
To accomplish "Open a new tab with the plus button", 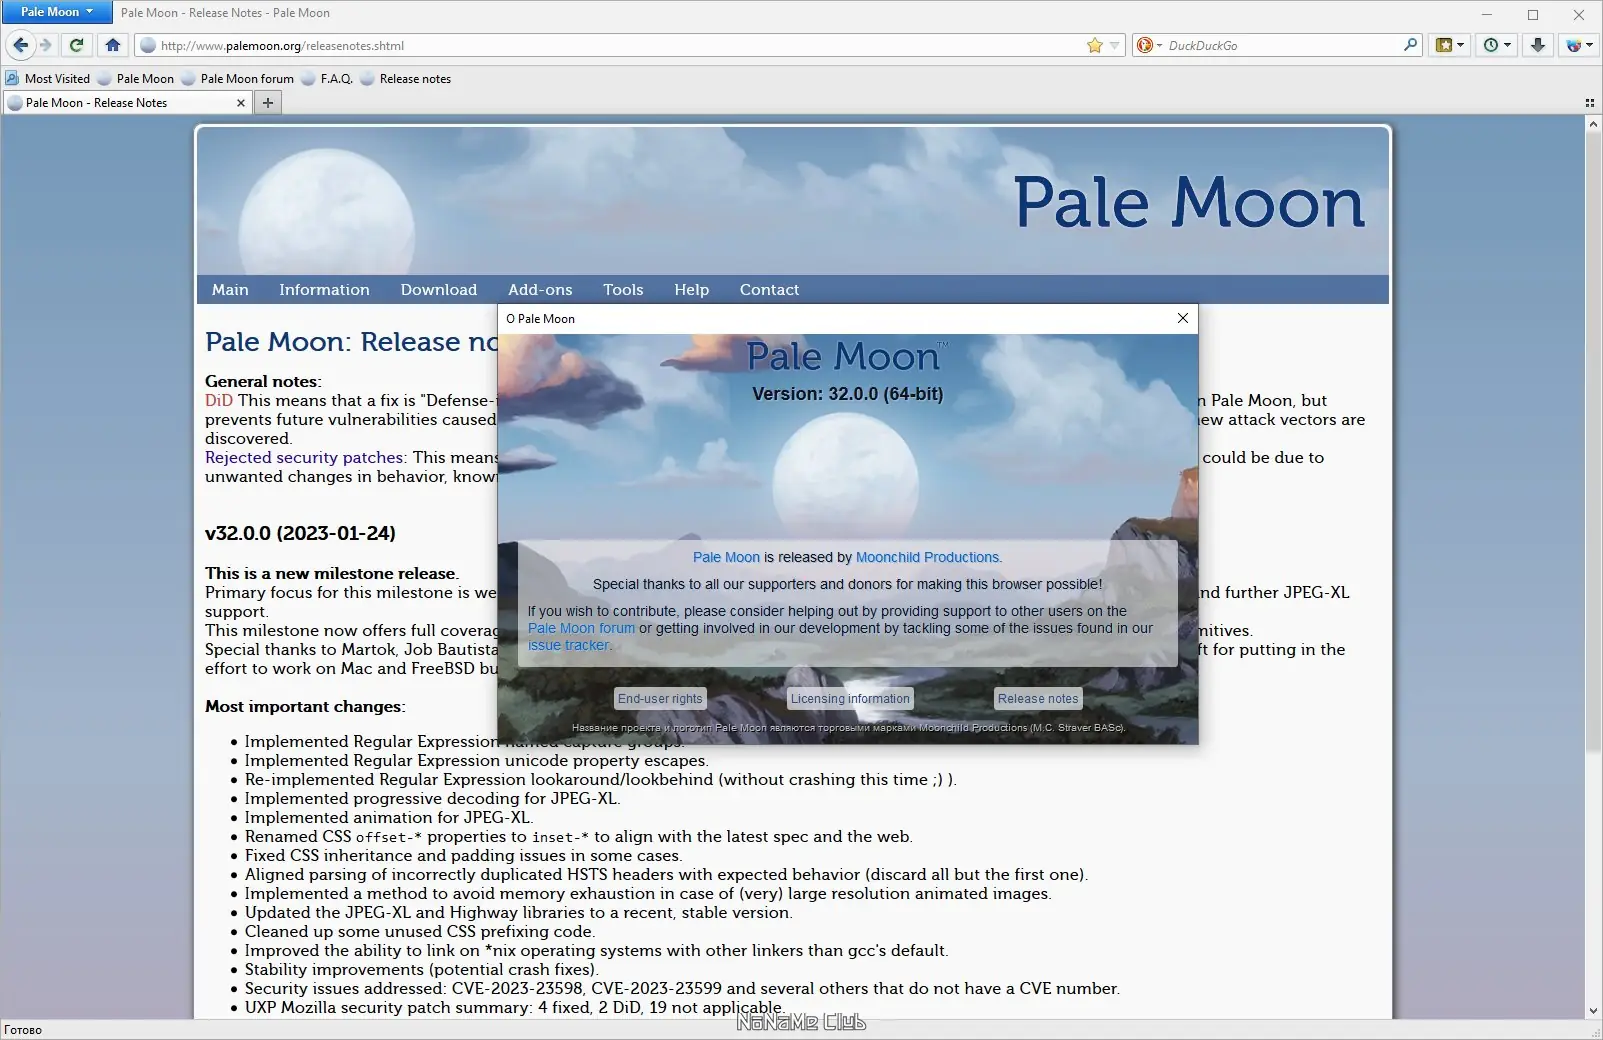I will click(x=268, y=103).
